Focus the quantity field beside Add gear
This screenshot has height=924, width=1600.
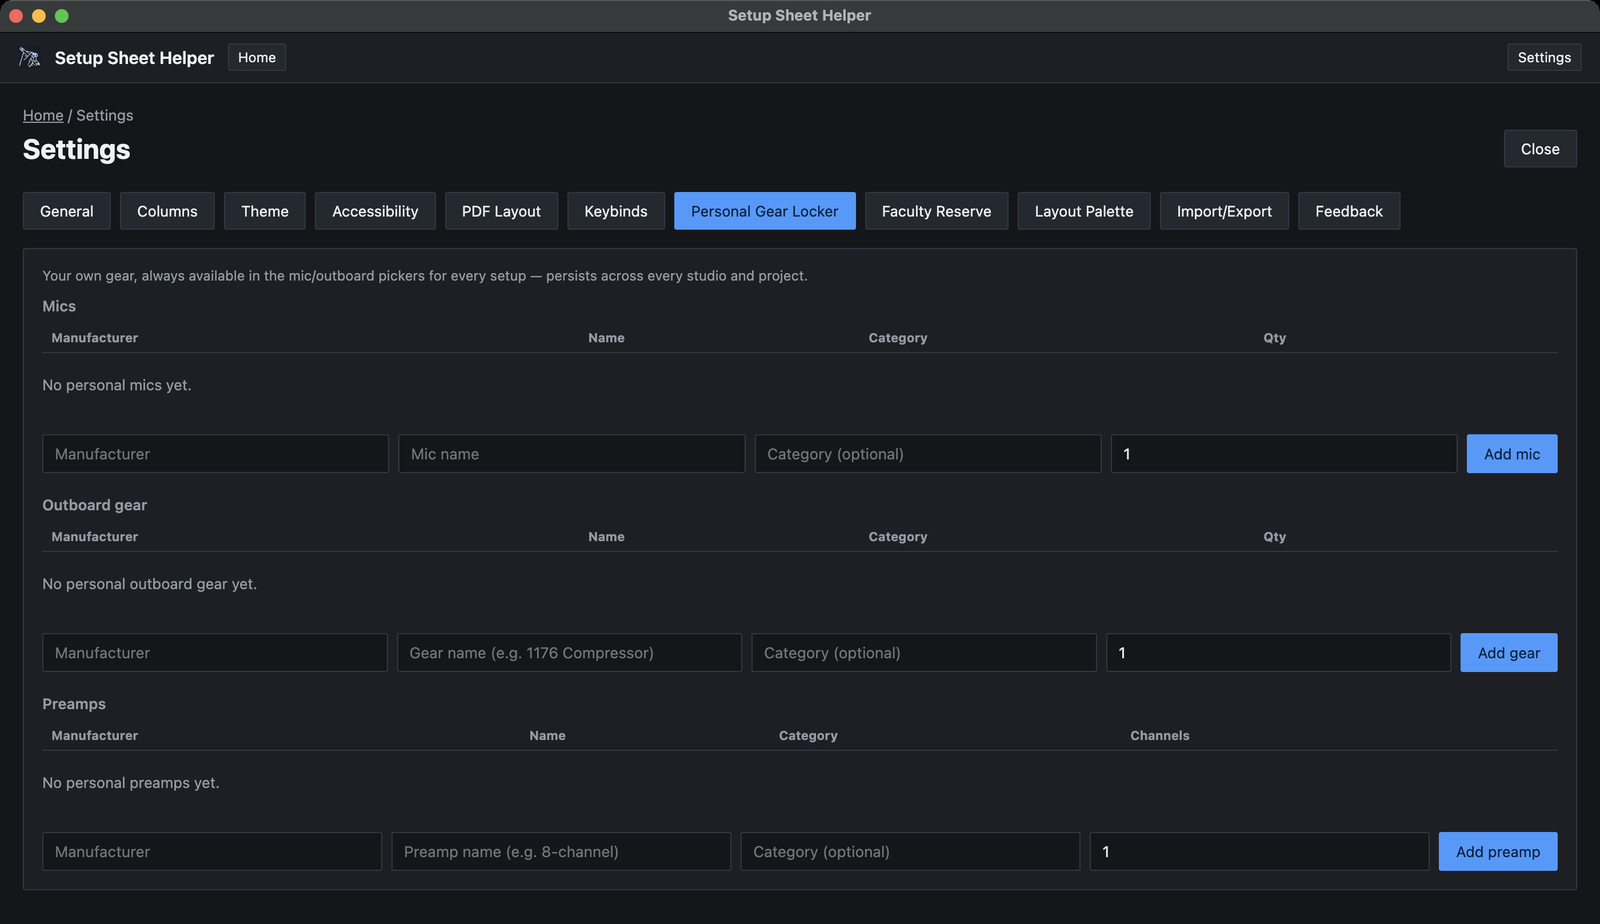click(x=1278, y=653)
